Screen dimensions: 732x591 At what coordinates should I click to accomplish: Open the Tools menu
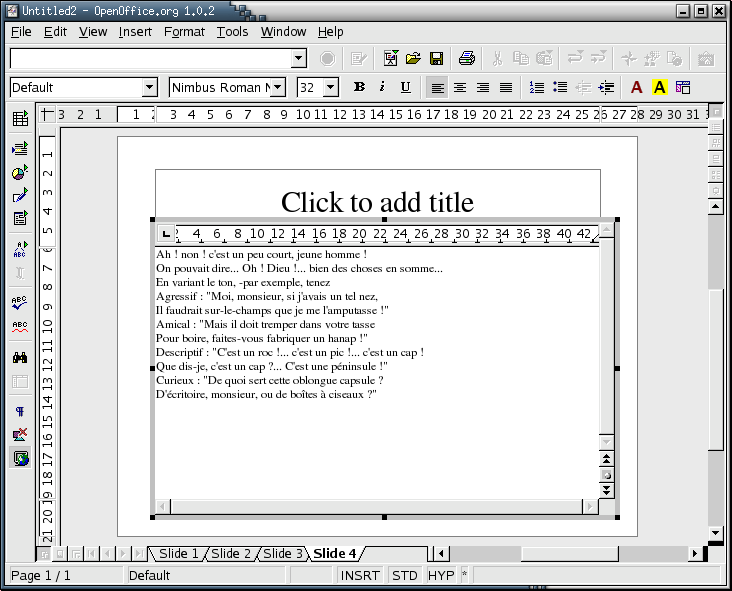pos(232,32)
